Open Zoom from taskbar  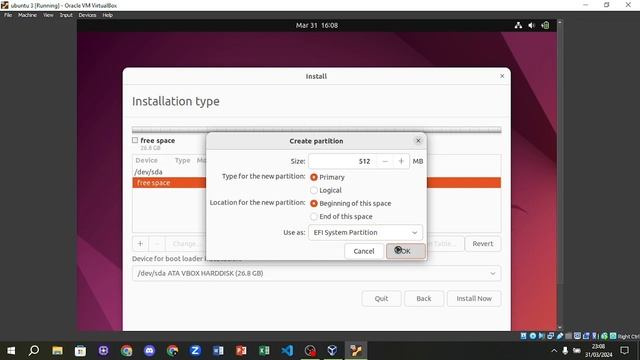(195, 351)
